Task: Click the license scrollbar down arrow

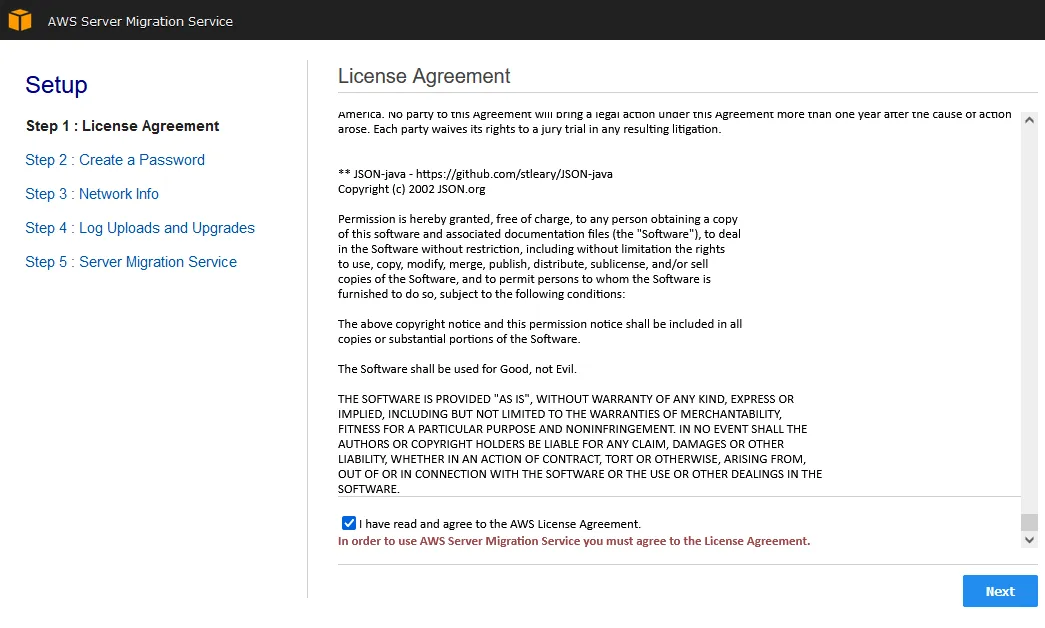Action: (1029, 540)
